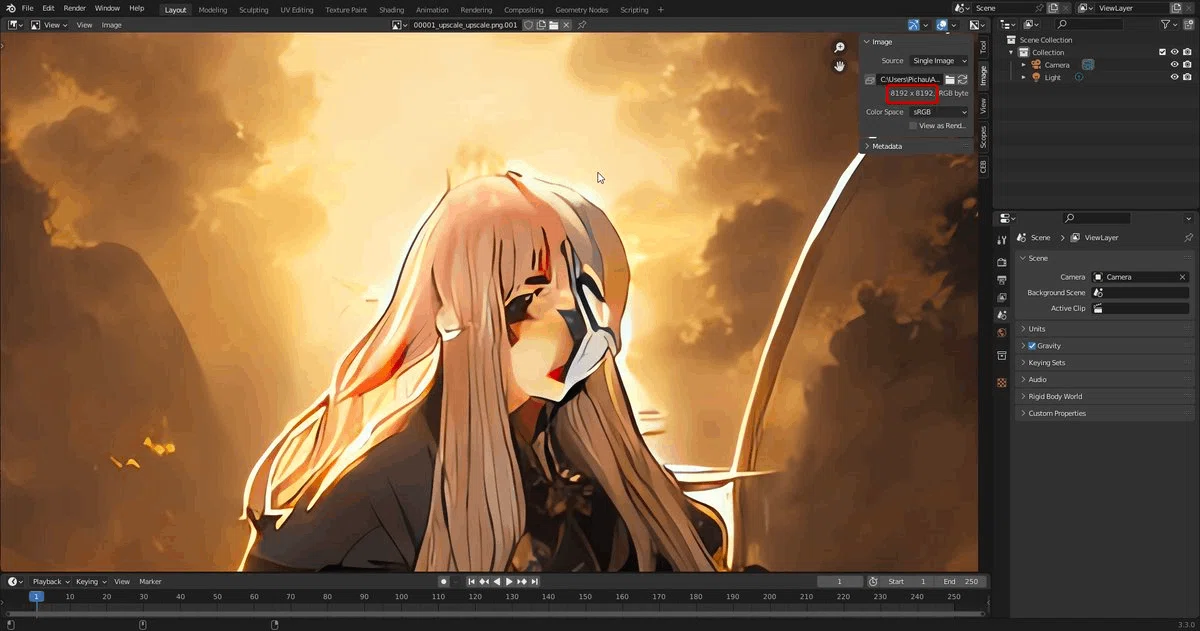This screenshot has width=1200, height=631.
Task: Click the pack image icon beside file path
Action: coord(870,79)
